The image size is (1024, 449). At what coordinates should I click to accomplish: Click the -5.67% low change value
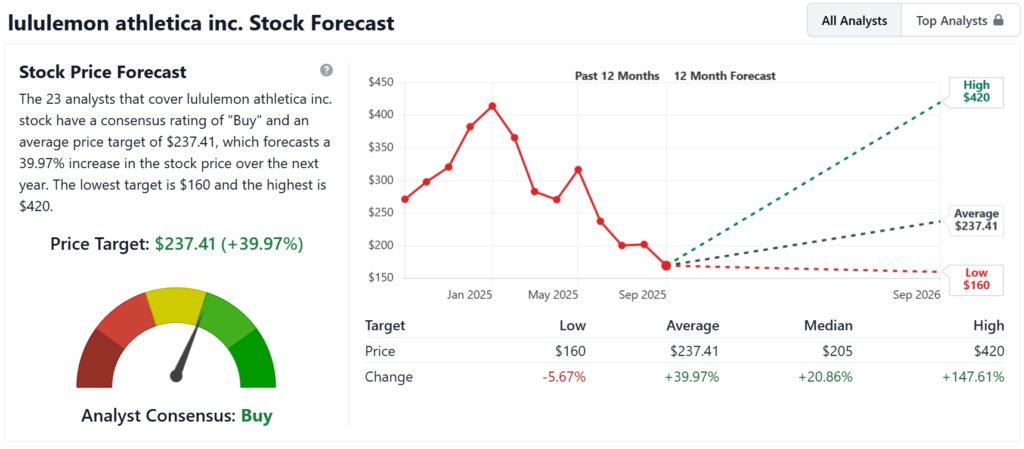[562, 377]
